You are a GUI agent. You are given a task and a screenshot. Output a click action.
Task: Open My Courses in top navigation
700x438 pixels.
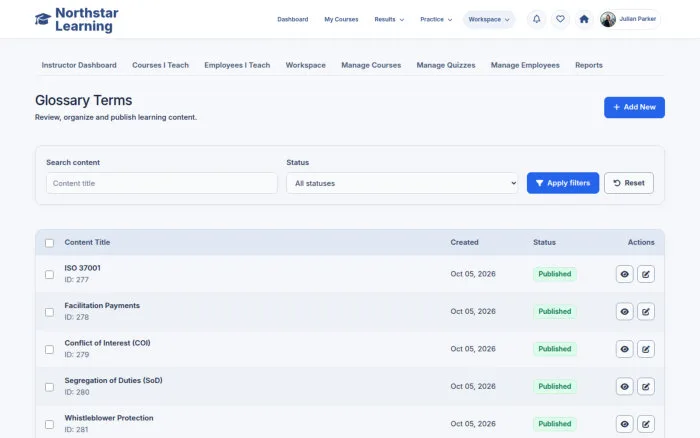tap(341, 19)
